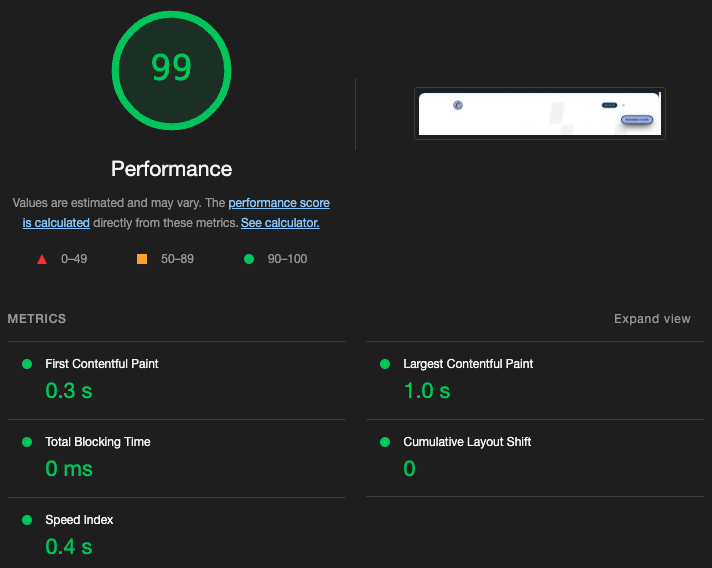Viewport: 712px width, 568px height.
Task: Click the 99 performance score gauge
Action: click(171, 68)
